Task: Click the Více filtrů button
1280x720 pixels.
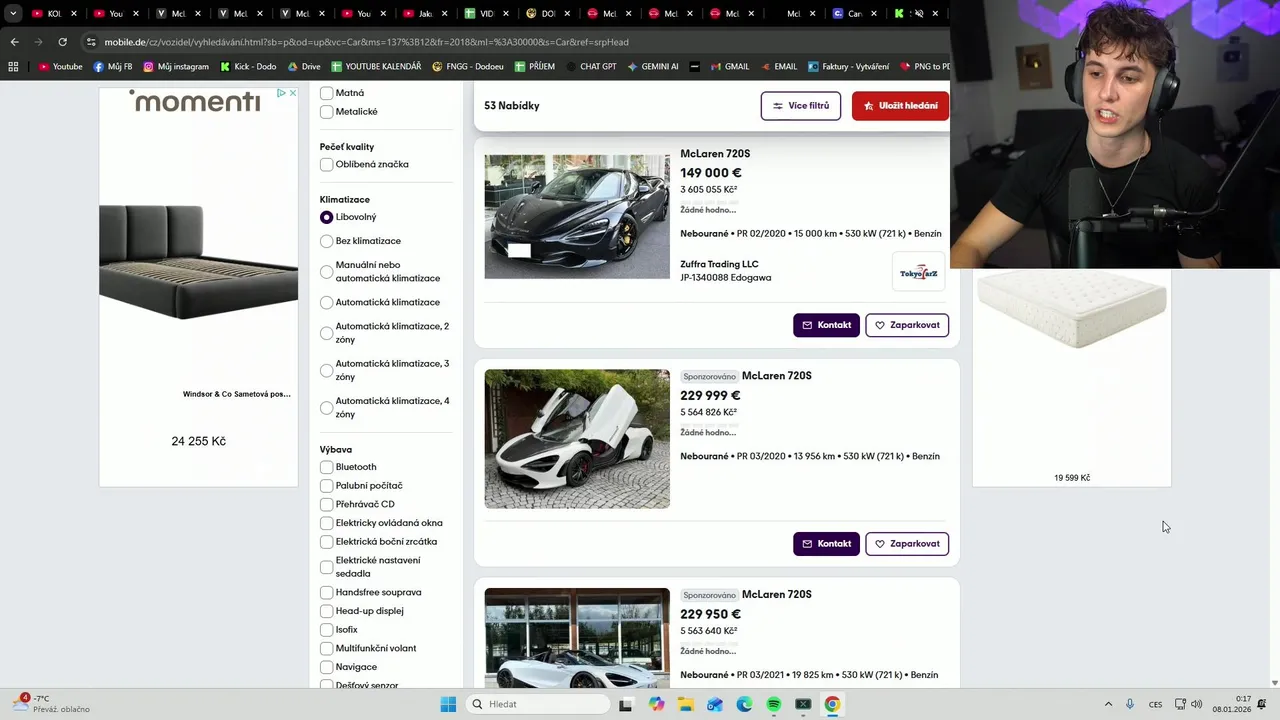Action: [x=801, y=106]
